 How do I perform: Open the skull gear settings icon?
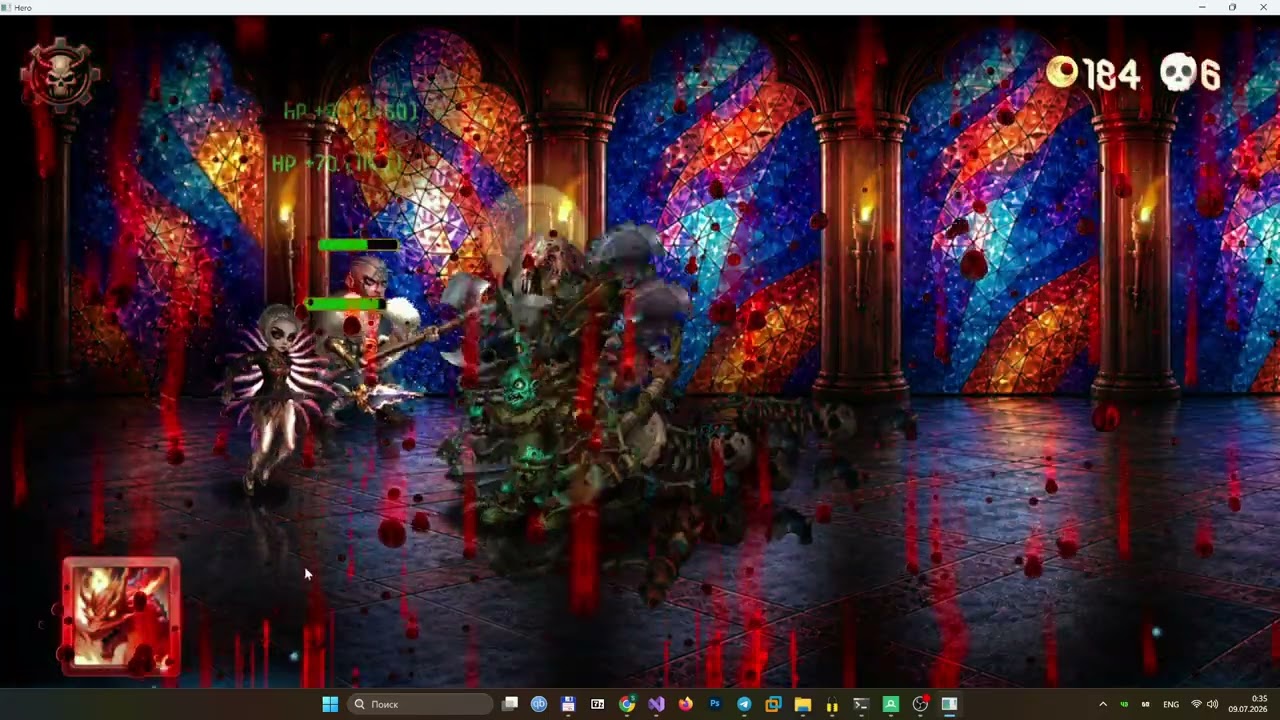[x=61, y=75]
